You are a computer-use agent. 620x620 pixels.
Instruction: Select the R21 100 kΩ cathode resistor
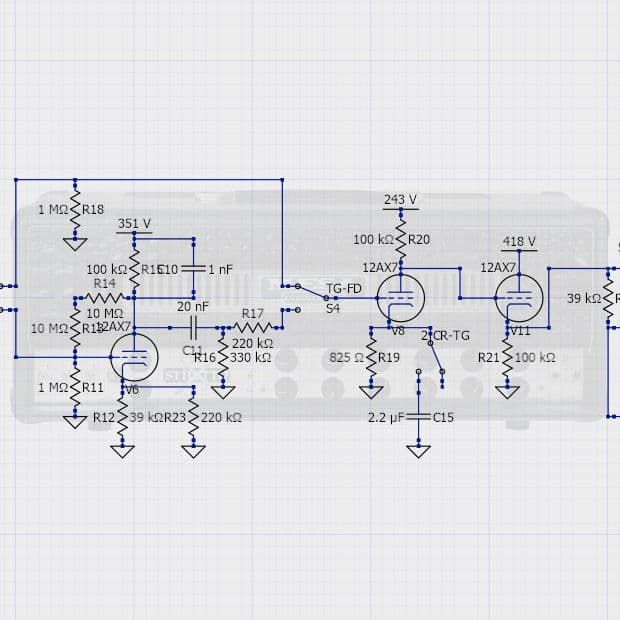pyautogui.click(x=507, y=357)
